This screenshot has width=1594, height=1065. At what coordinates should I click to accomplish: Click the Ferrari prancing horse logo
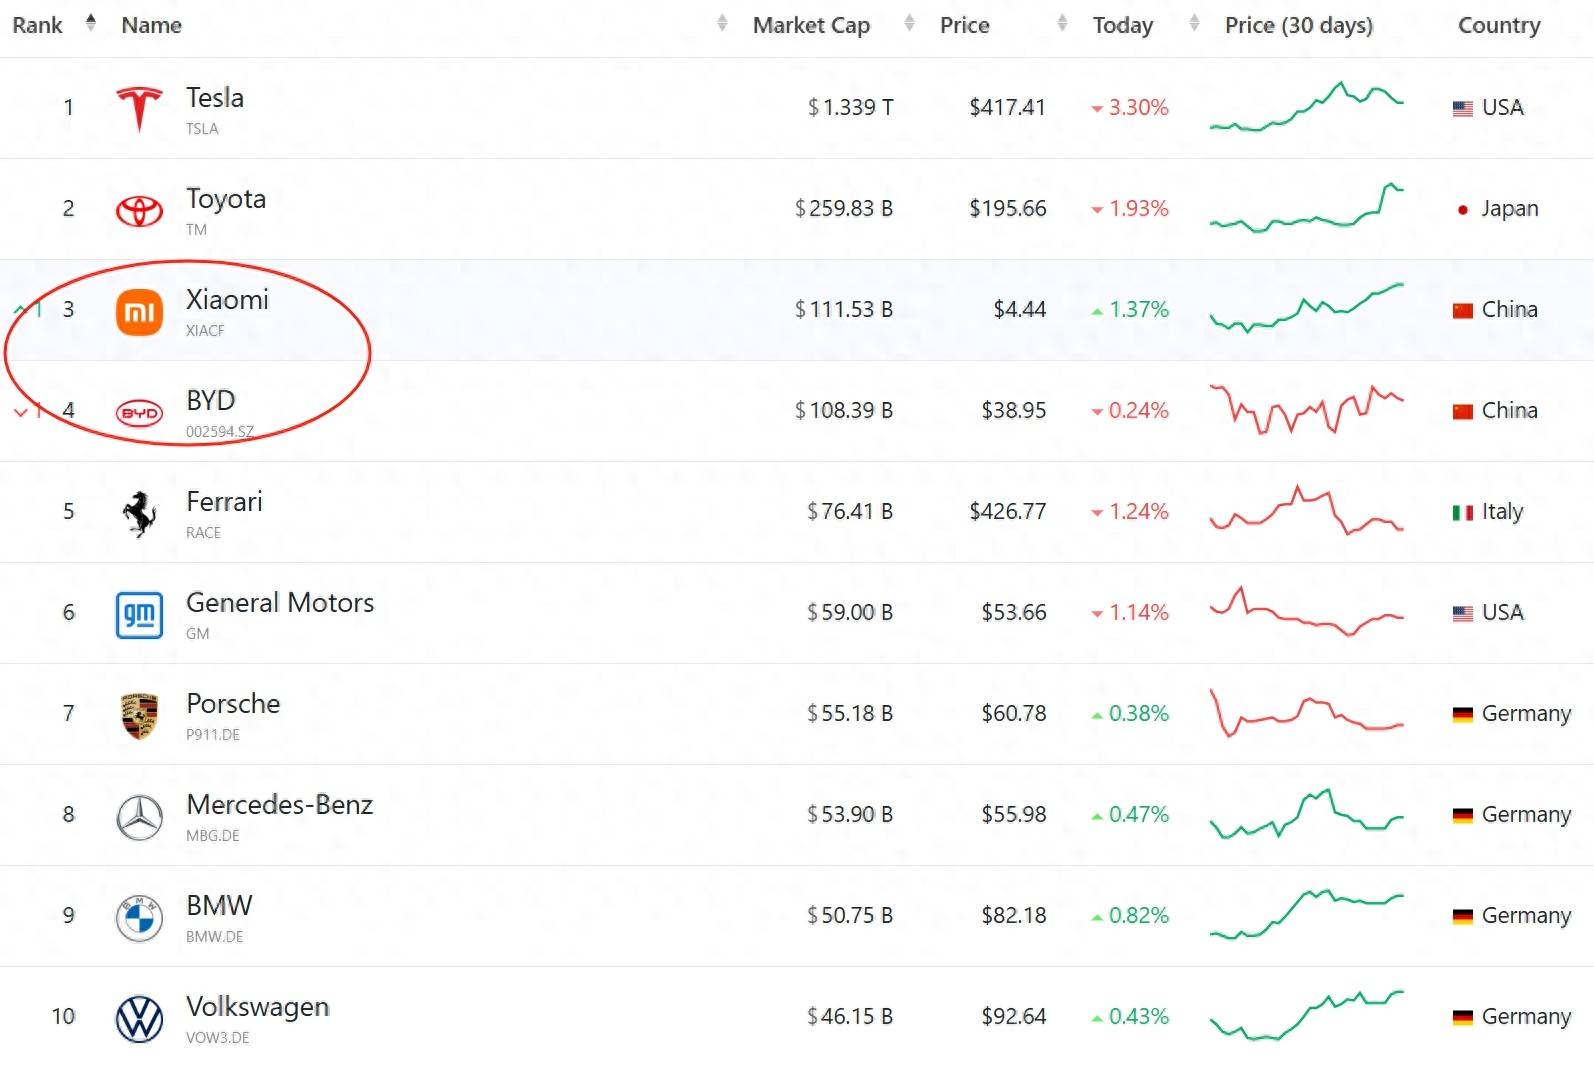pos(139,513)
